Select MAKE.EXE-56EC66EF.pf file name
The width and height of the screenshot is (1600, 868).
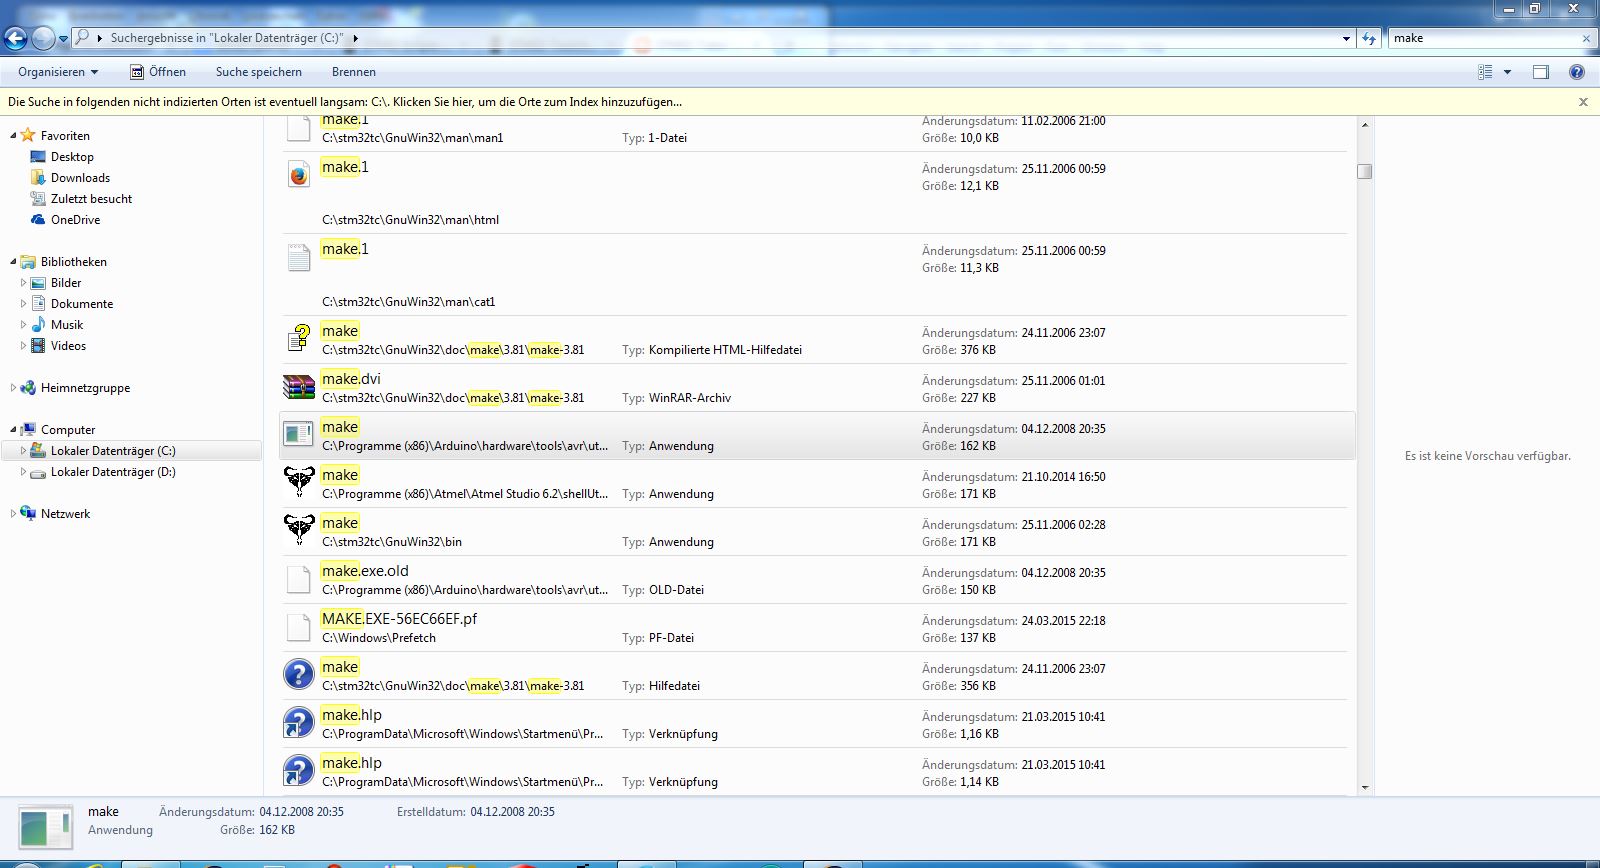tap(399, 619)
